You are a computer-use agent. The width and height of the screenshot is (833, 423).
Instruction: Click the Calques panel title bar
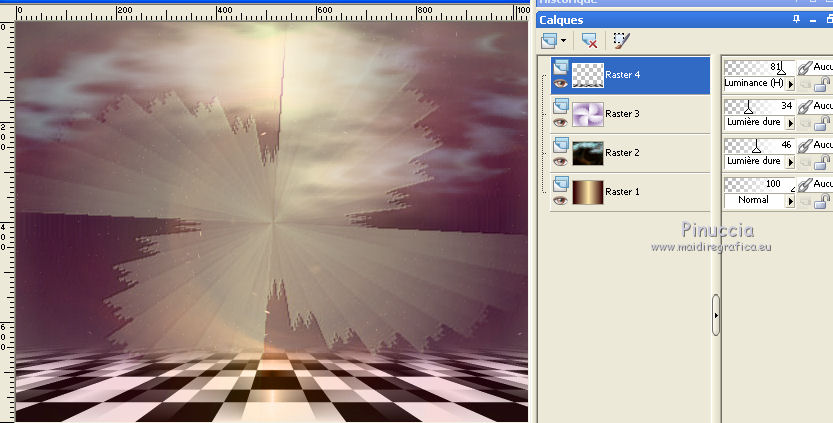pyautogui.click(x=684, y=20)
